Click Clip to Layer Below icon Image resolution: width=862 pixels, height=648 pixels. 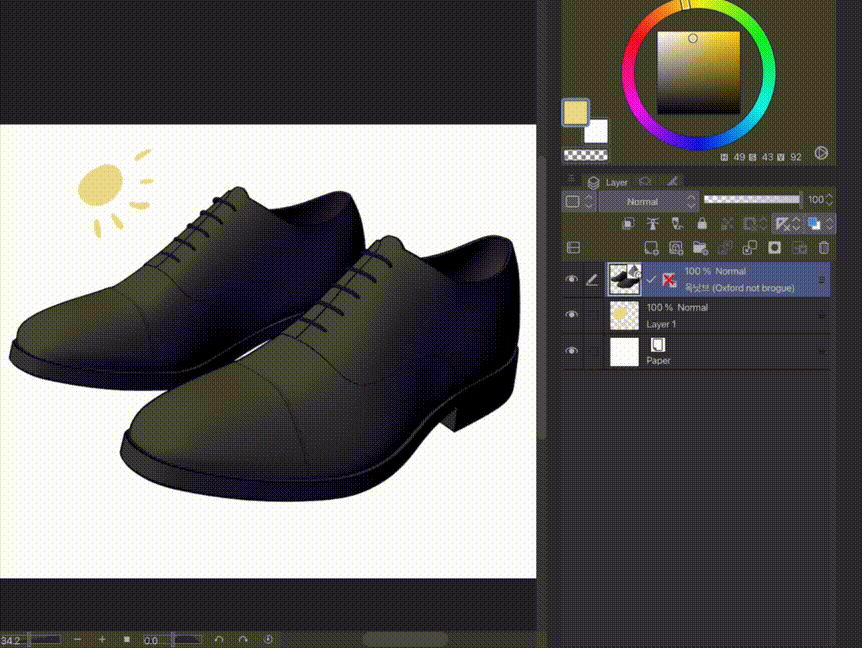coord(628,224)
